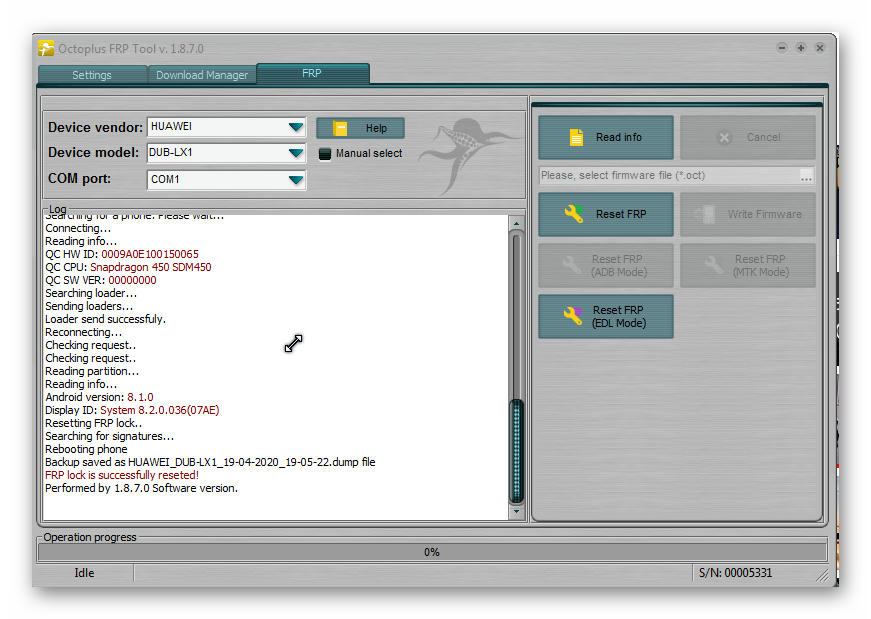Image resolution: width=871 pixels, height=619 pixels.
Task: Maximize the Octoplus FRP Tool window
Action: click(x=800, y=48)
